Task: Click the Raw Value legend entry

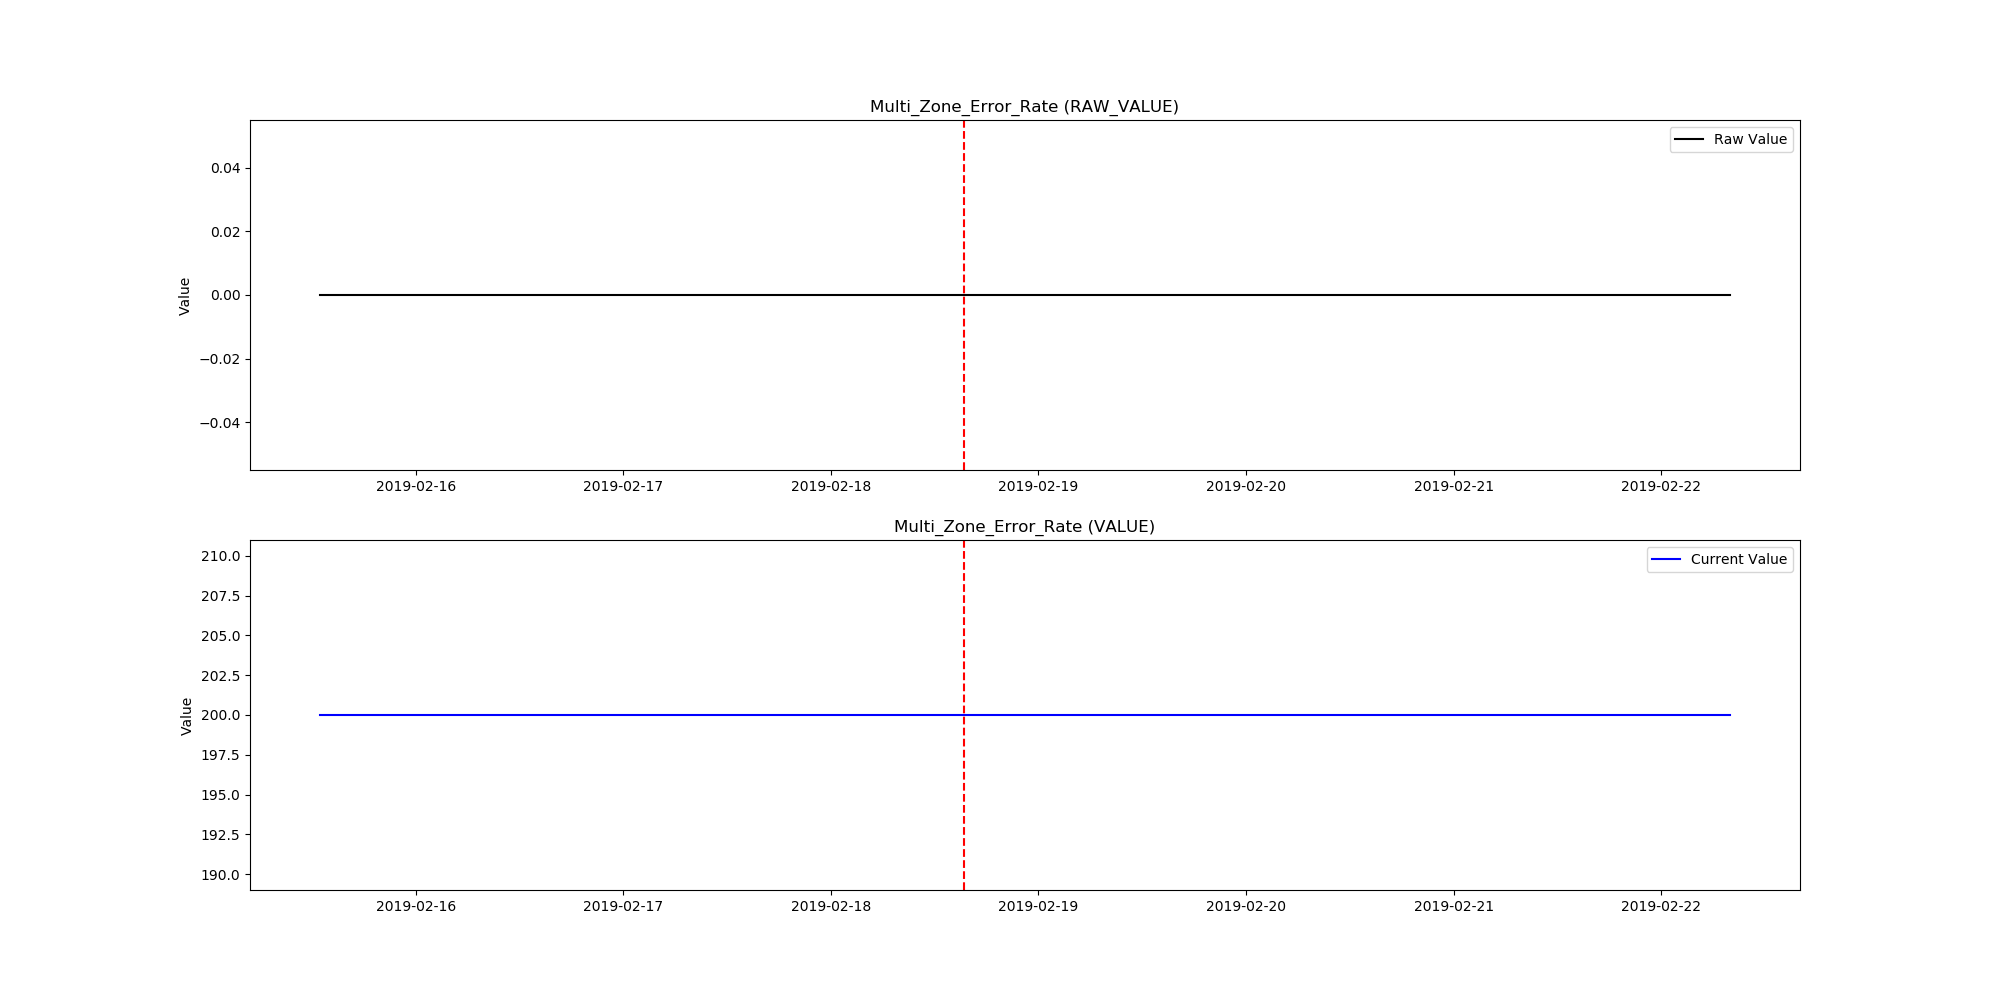Action: [x=1731, y=139]
